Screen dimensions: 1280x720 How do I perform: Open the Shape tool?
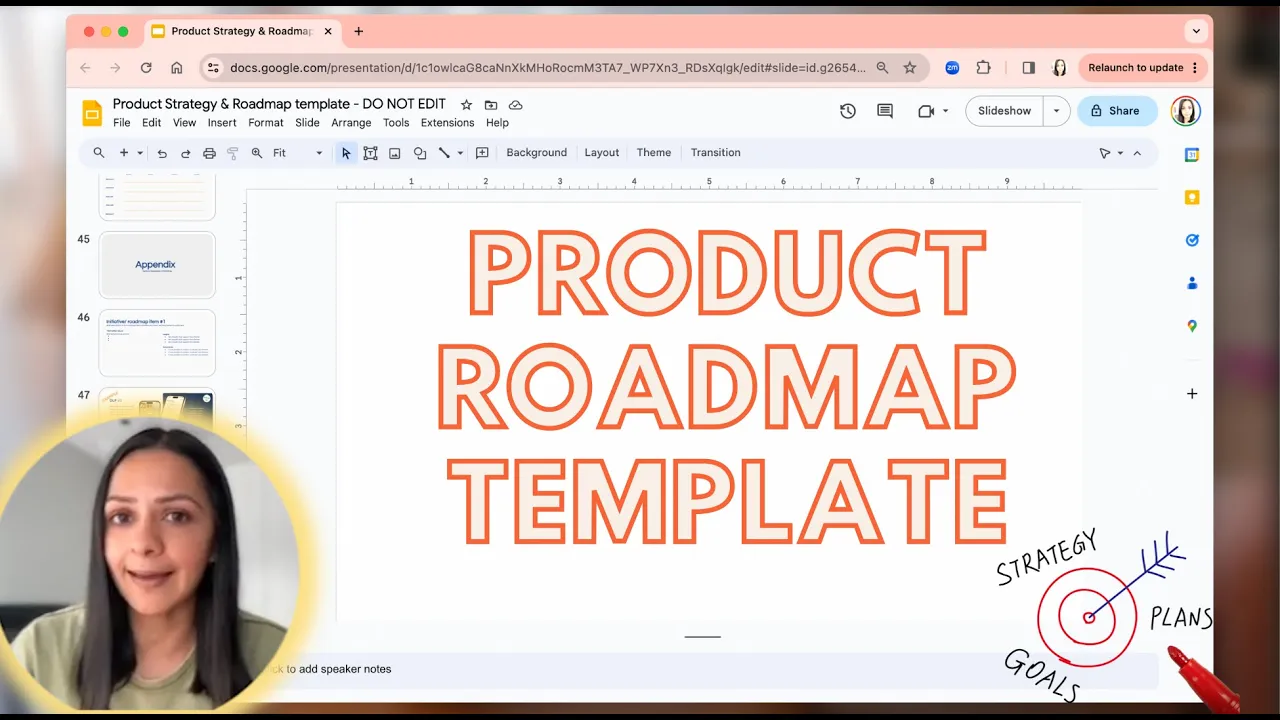pyautogui.click(x=420, y=153)
